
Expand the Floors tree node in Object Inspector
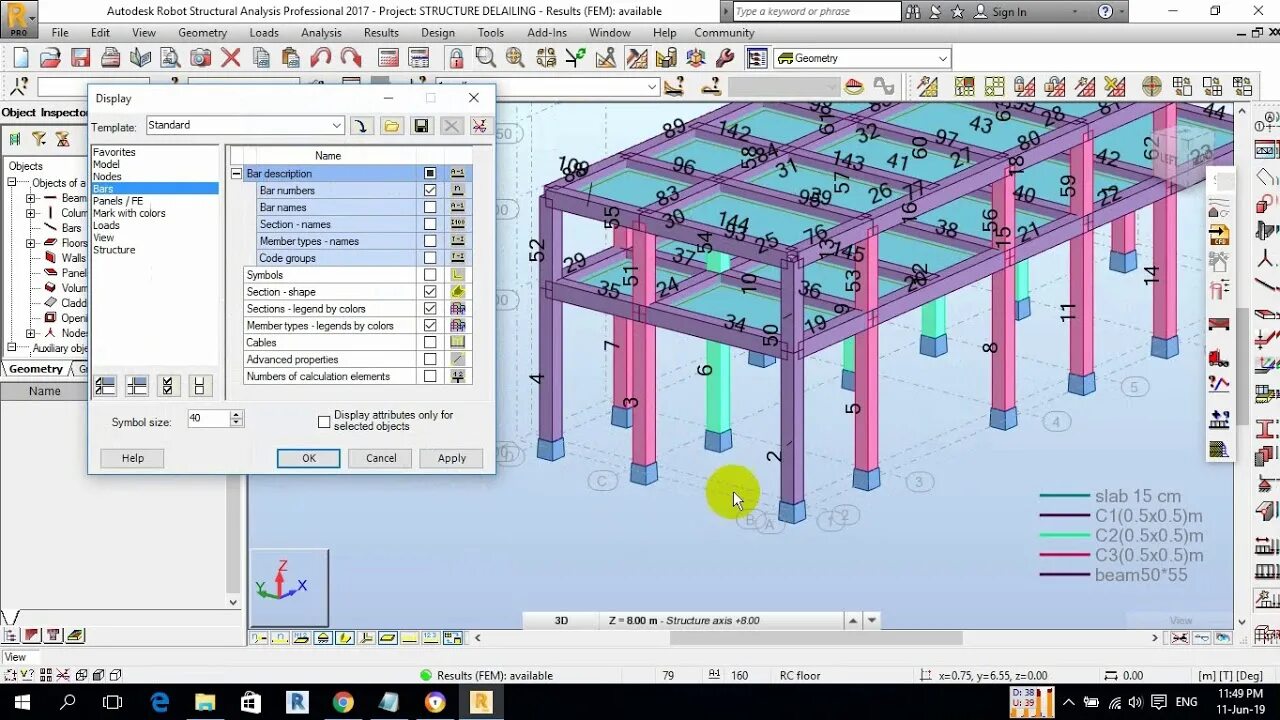pyautogui.click(x=31, y=243)
